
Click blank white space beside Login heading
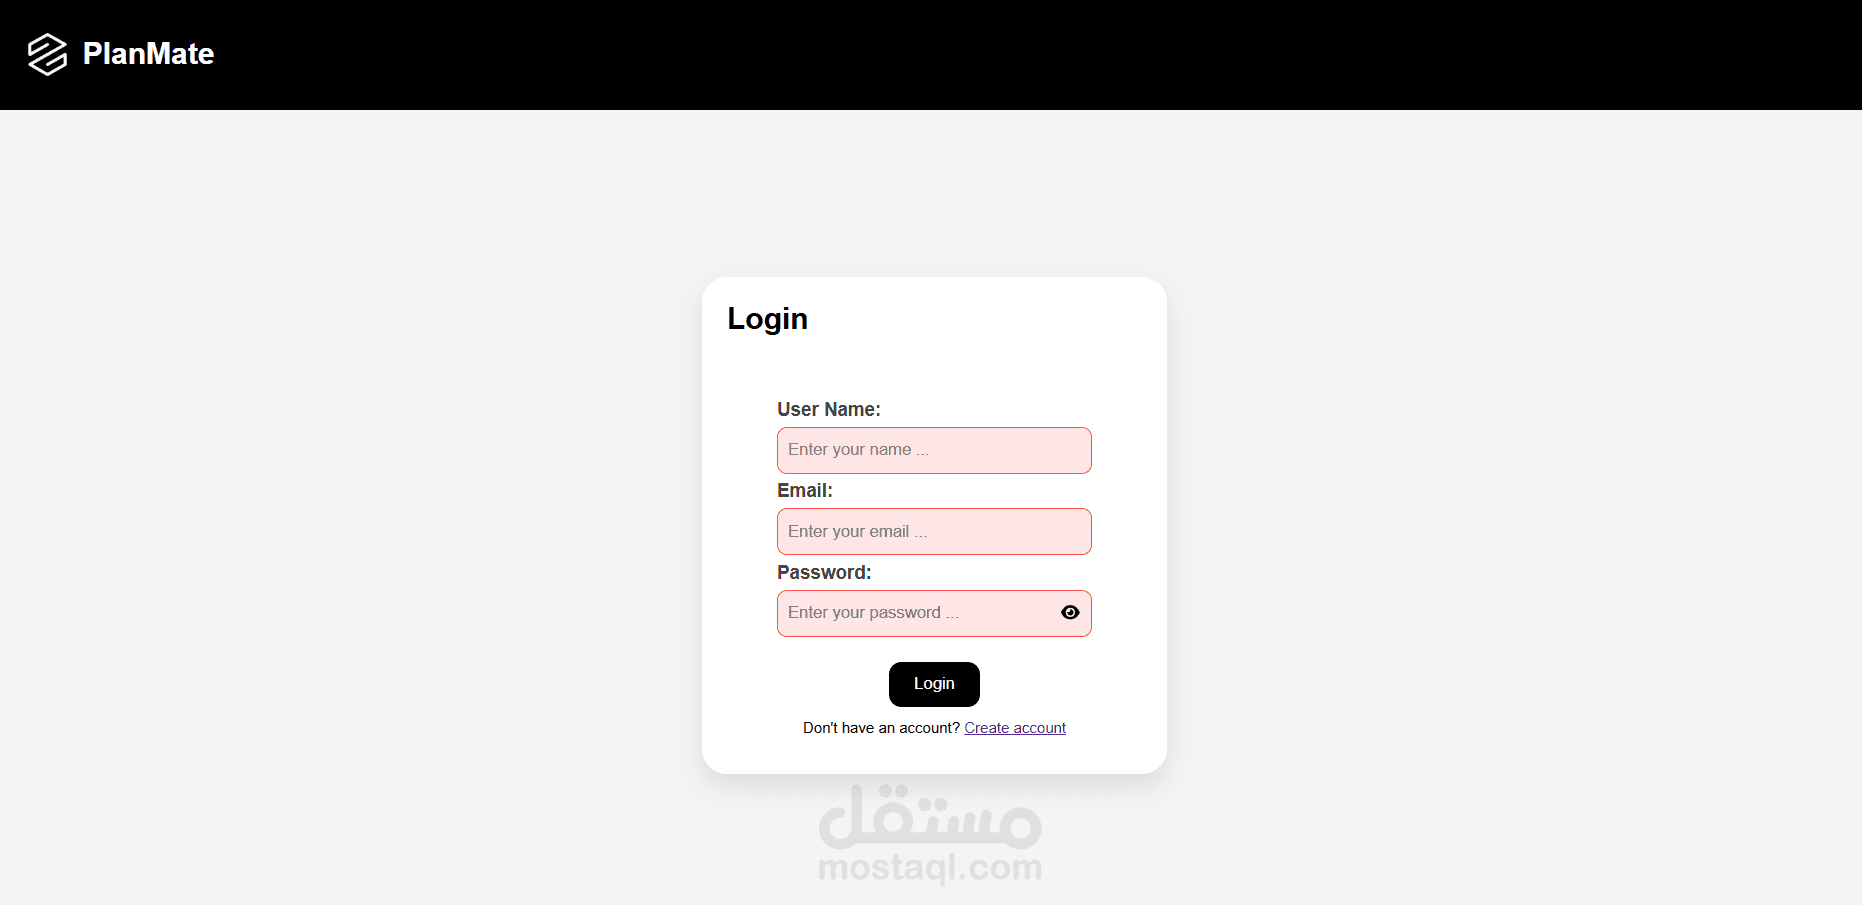[x=980, y=320]
